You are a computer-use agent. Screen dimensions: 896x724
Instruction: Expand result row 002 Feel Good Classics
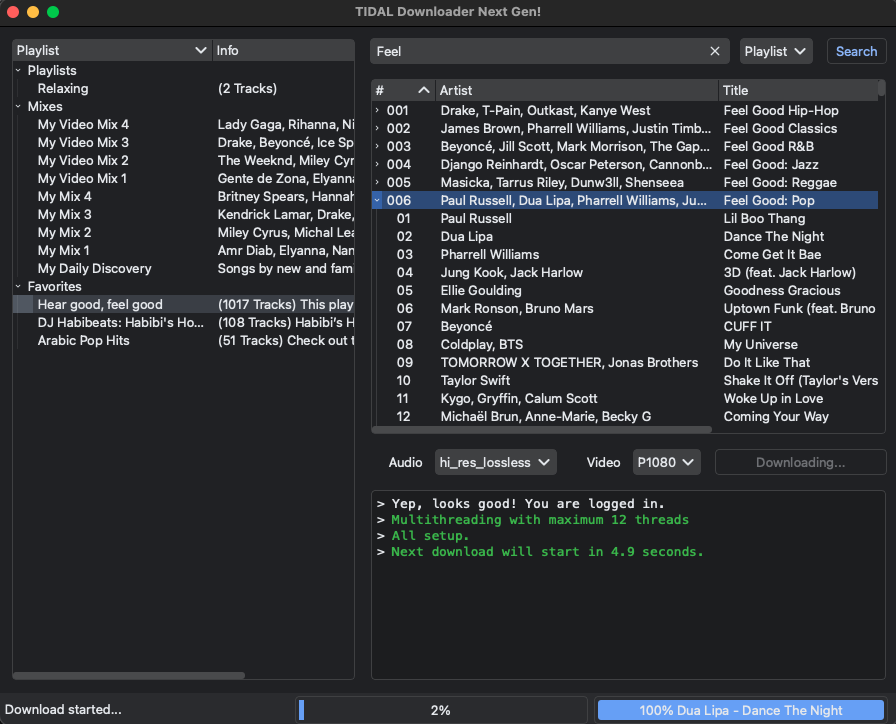377,129
